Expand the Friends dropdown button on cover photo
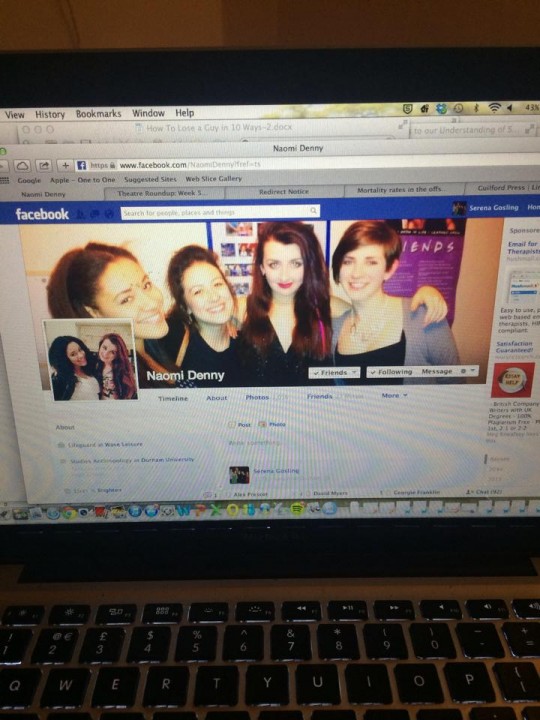540x720 pixels. pyautogui.click(x=334, y=372)
